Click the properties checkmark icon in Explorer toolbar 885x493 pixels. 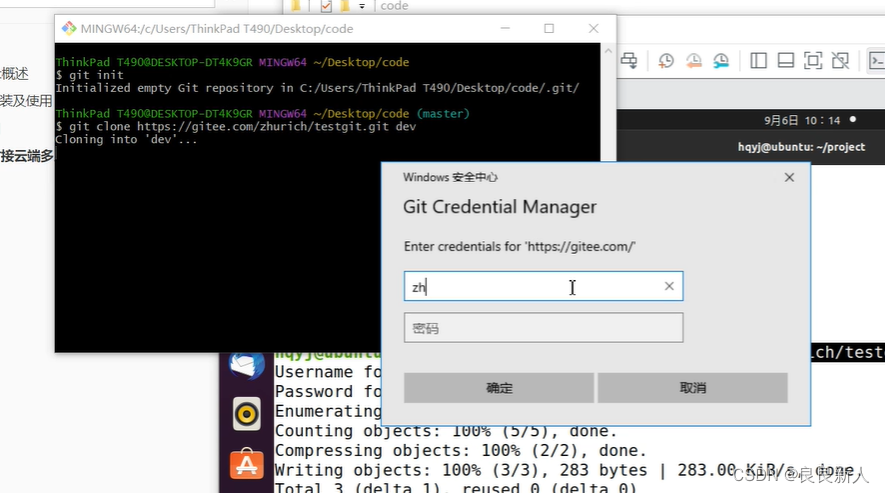tap(326, 6)
